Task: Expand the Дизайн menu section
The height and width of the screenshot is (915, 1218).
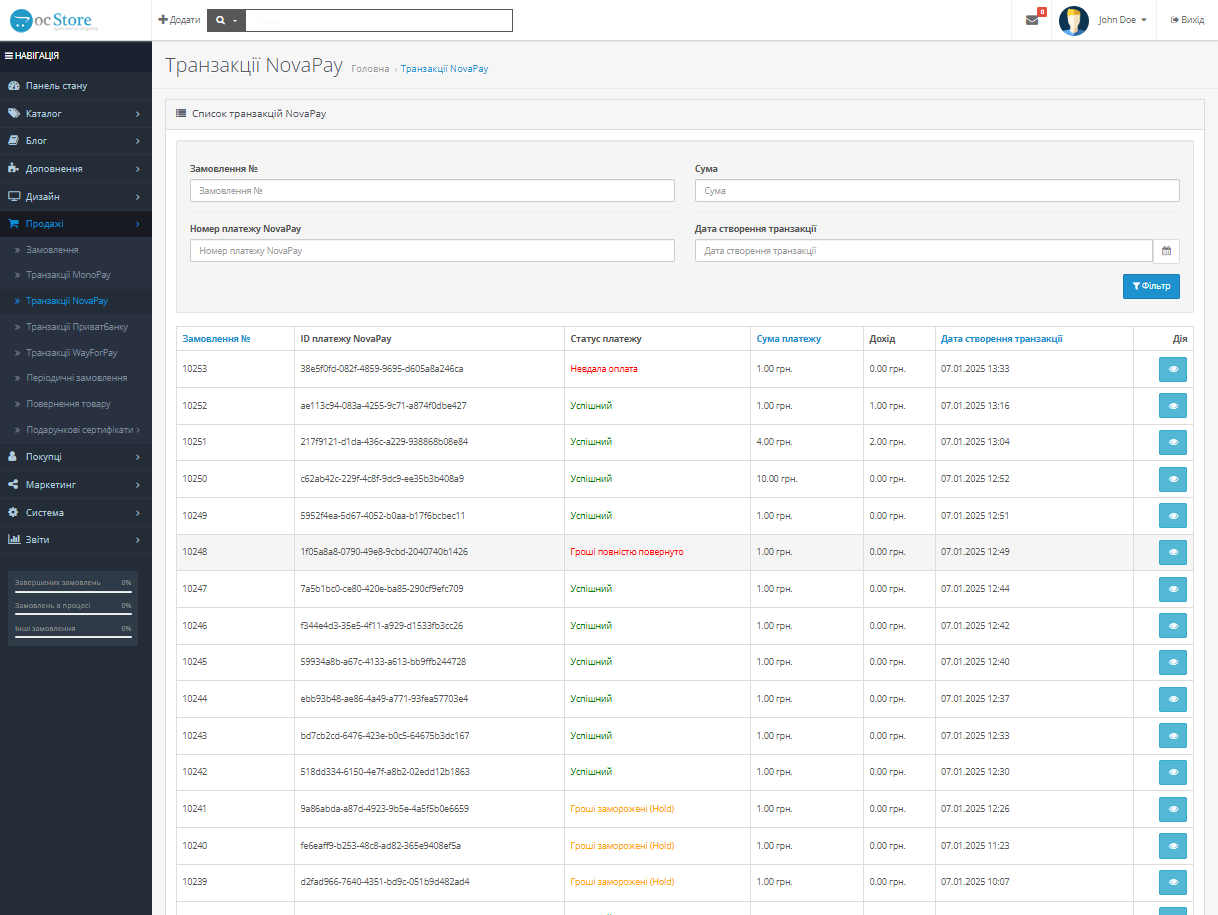Action: (x=76, y=197)
